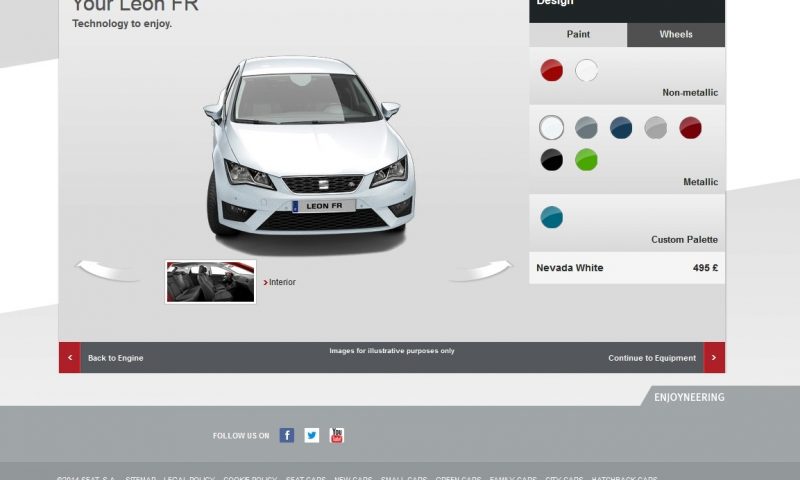Open the SEAT Twitter page icon
This screenshot has height=480, width=800.
click(312, 435)
